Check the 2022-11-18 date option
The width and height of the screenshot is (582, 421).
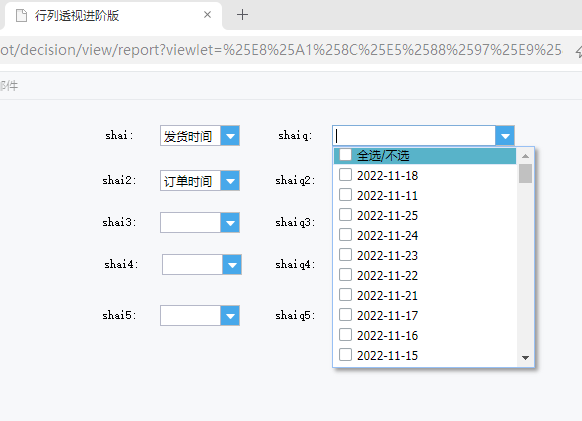345,174
